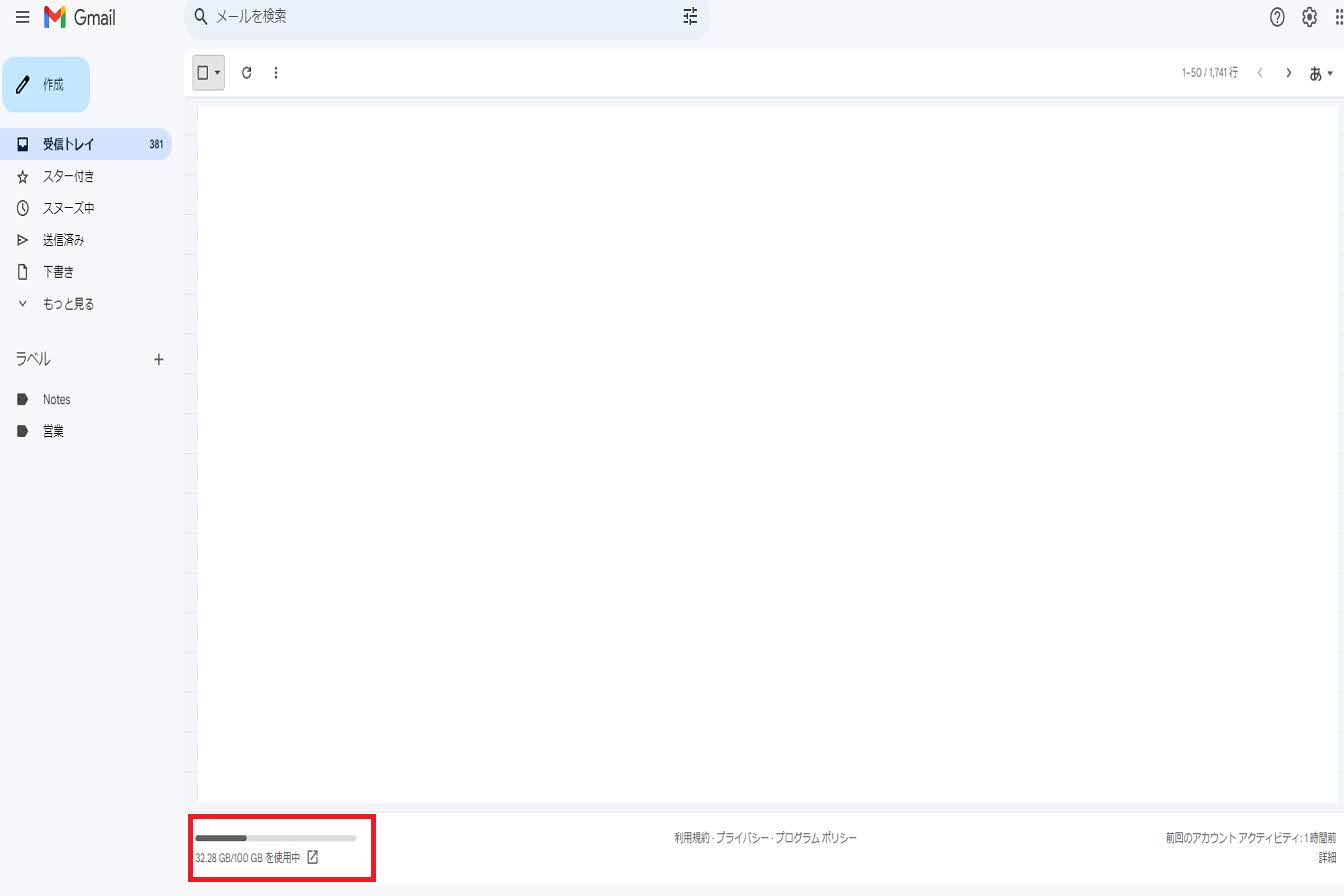Open the main menu hamburger icon

(22, 17)
